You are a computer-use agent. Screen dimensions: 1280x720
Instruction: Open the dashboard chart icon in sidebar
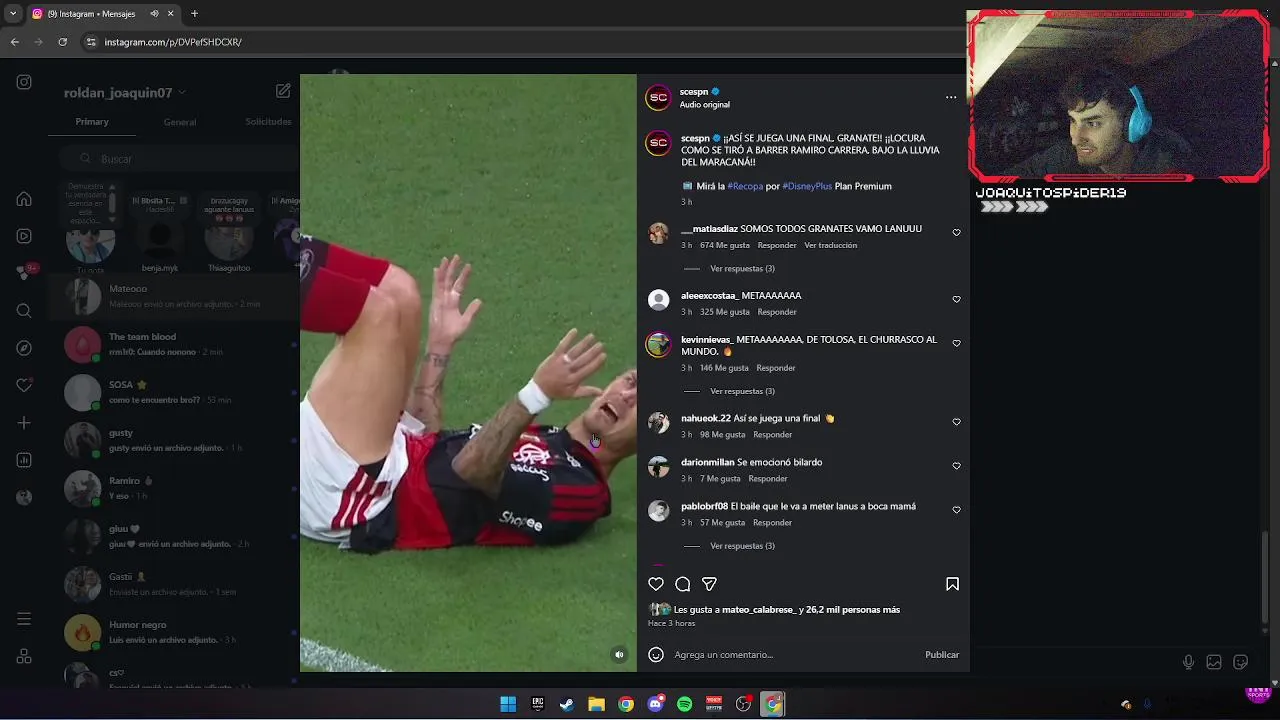pos(24,460)
